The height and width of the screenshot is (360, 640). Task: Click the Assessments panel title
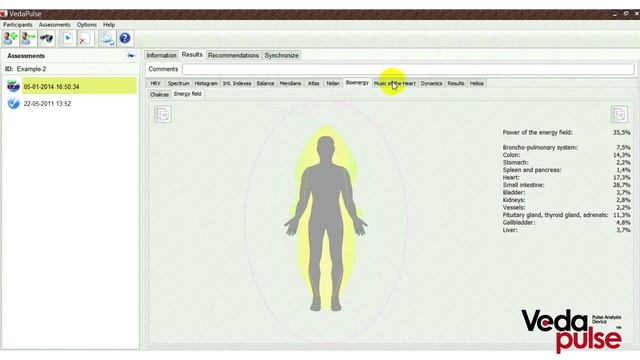point(26,56)
